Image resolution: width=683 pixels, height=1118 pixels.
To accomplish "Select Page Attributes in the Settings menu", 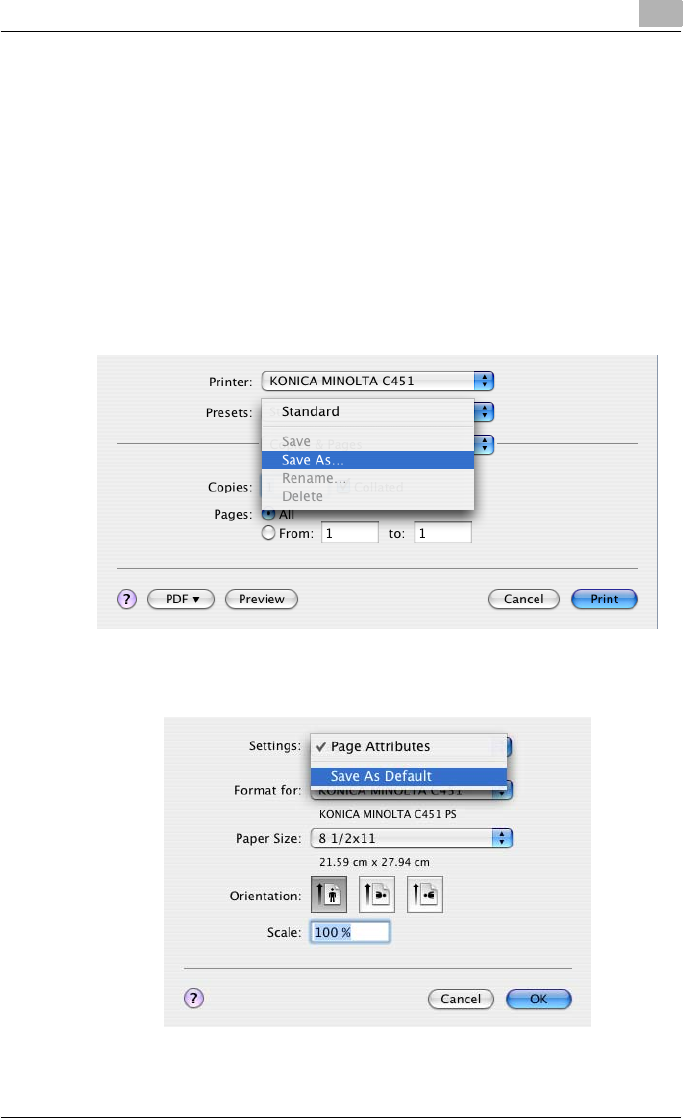I will click(380, 746).
